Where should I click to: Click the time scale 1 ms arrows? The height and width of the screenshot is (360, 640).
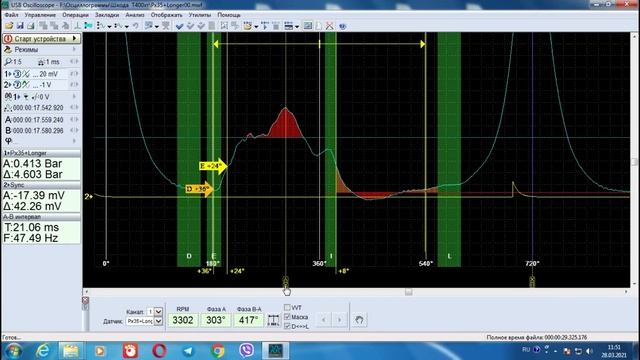coord(74,62)
